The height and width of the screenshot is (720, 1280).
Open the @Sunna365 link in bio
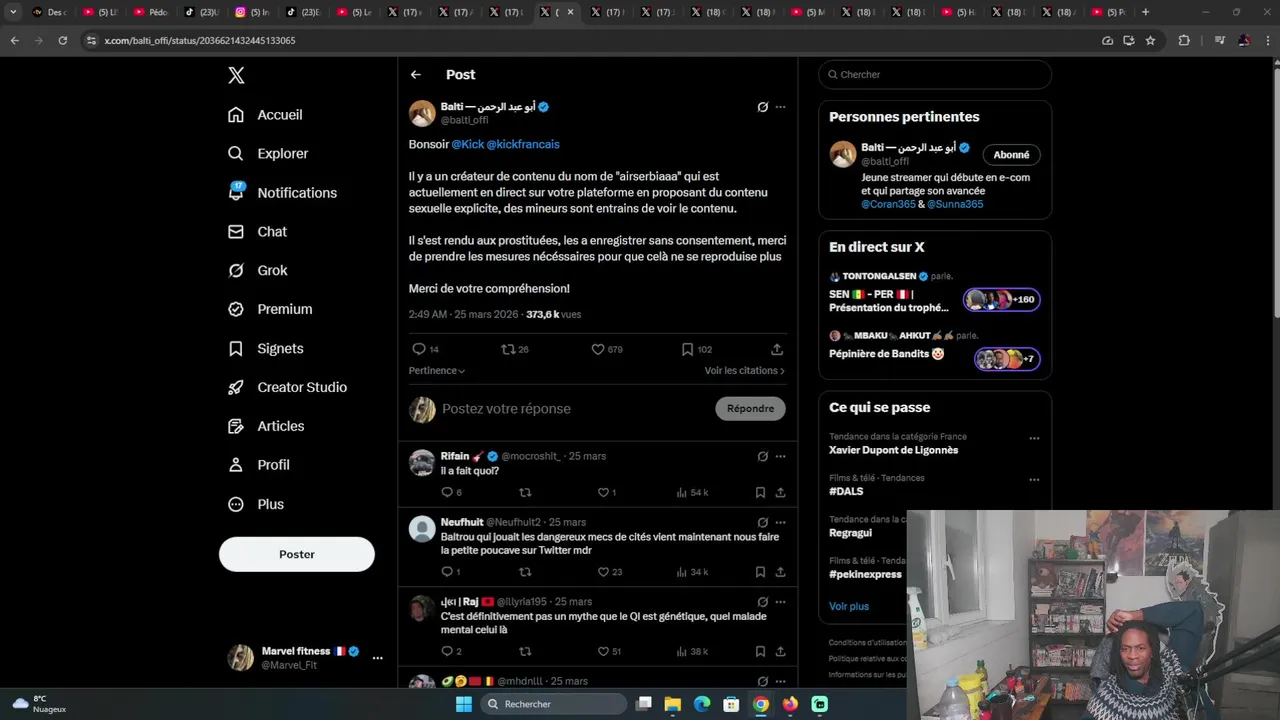[955, 204]
